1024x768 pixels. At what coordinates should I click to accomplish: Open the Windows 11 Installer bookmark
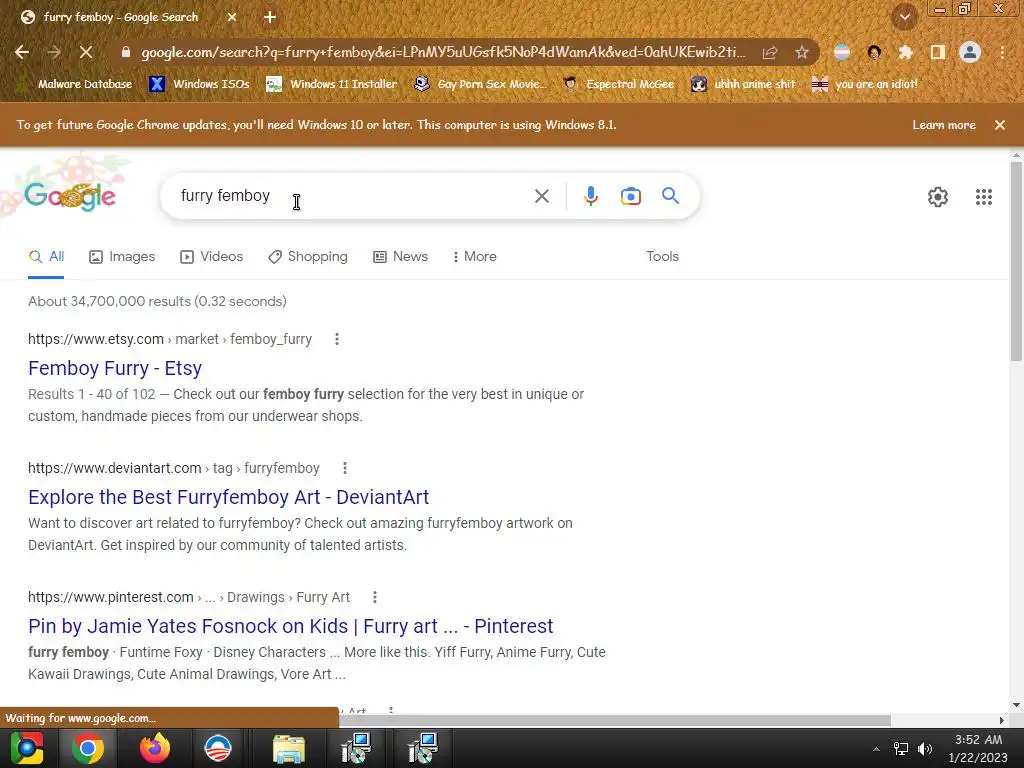pos(332,84)
